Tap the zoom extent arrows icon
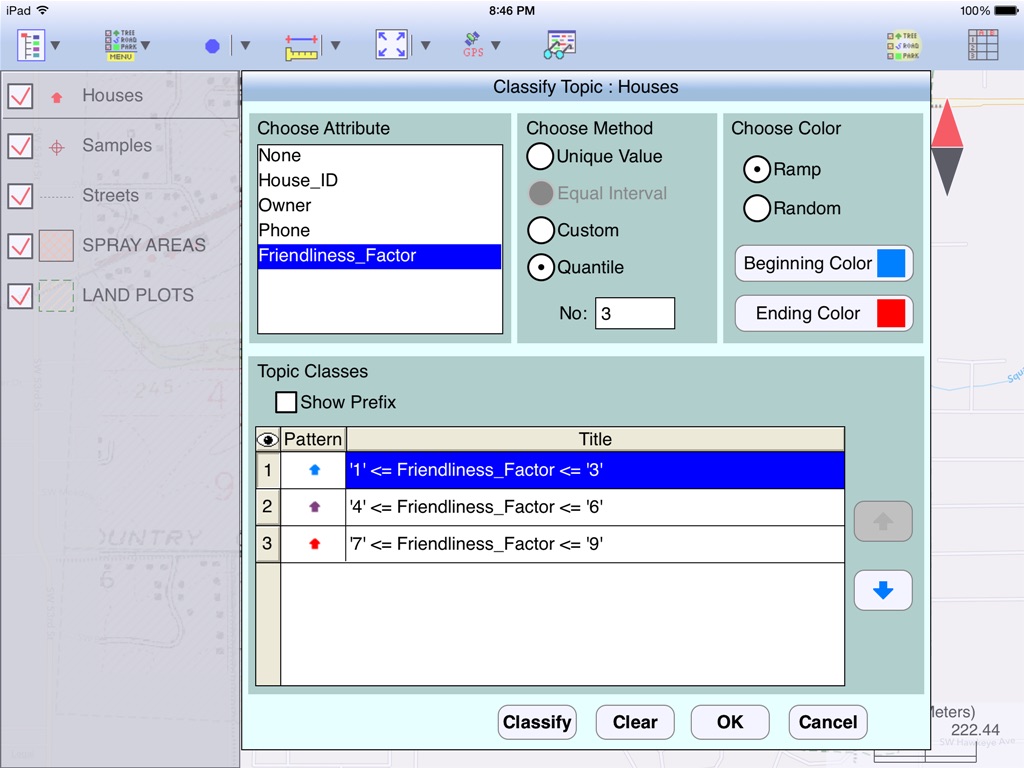 point(392,44)
